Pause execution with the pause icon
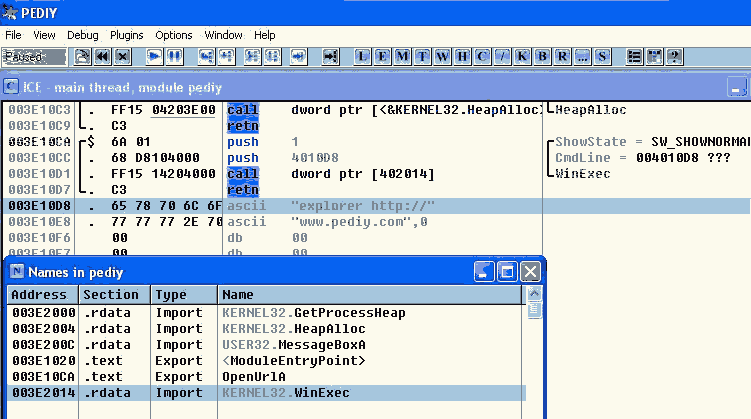 174,56
